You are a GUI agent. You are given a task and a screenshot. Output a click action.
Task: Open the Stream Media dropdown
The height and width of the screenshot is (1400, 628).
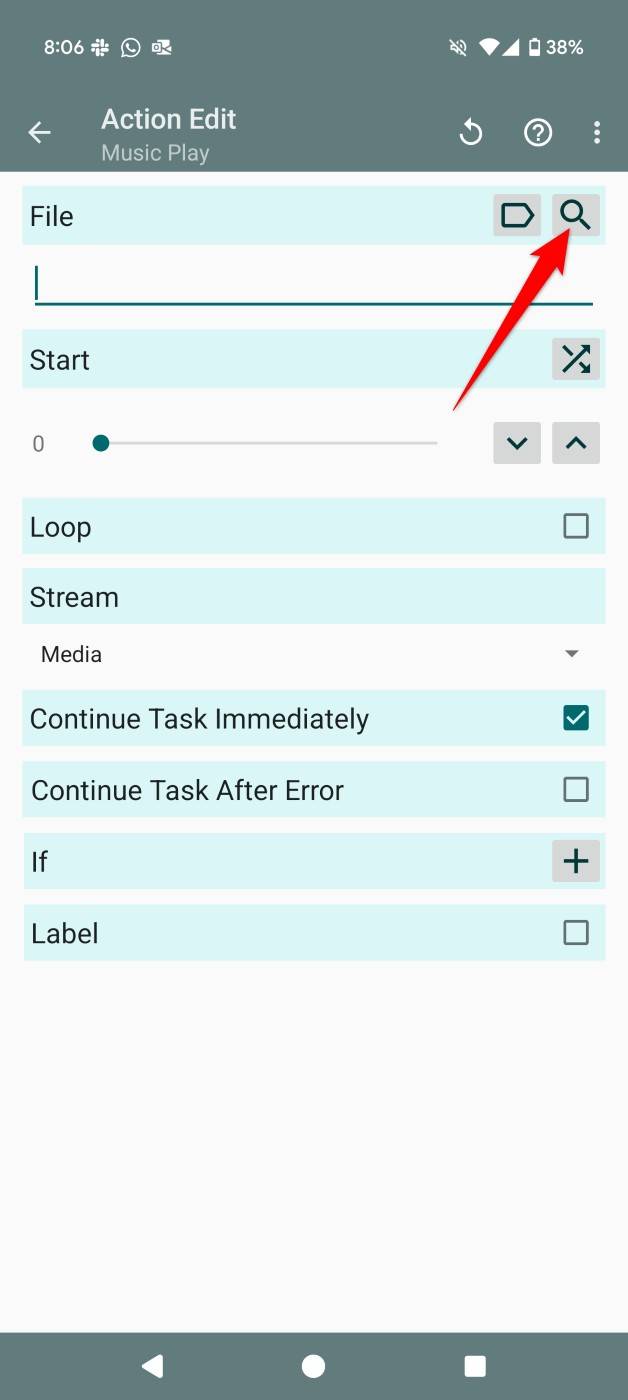312,654
